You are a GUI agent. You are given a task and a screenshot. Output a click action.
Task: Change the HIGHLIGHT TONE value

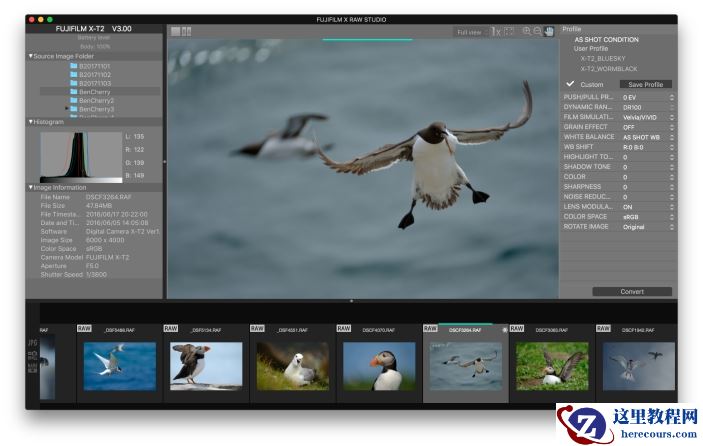click(647, 157)
